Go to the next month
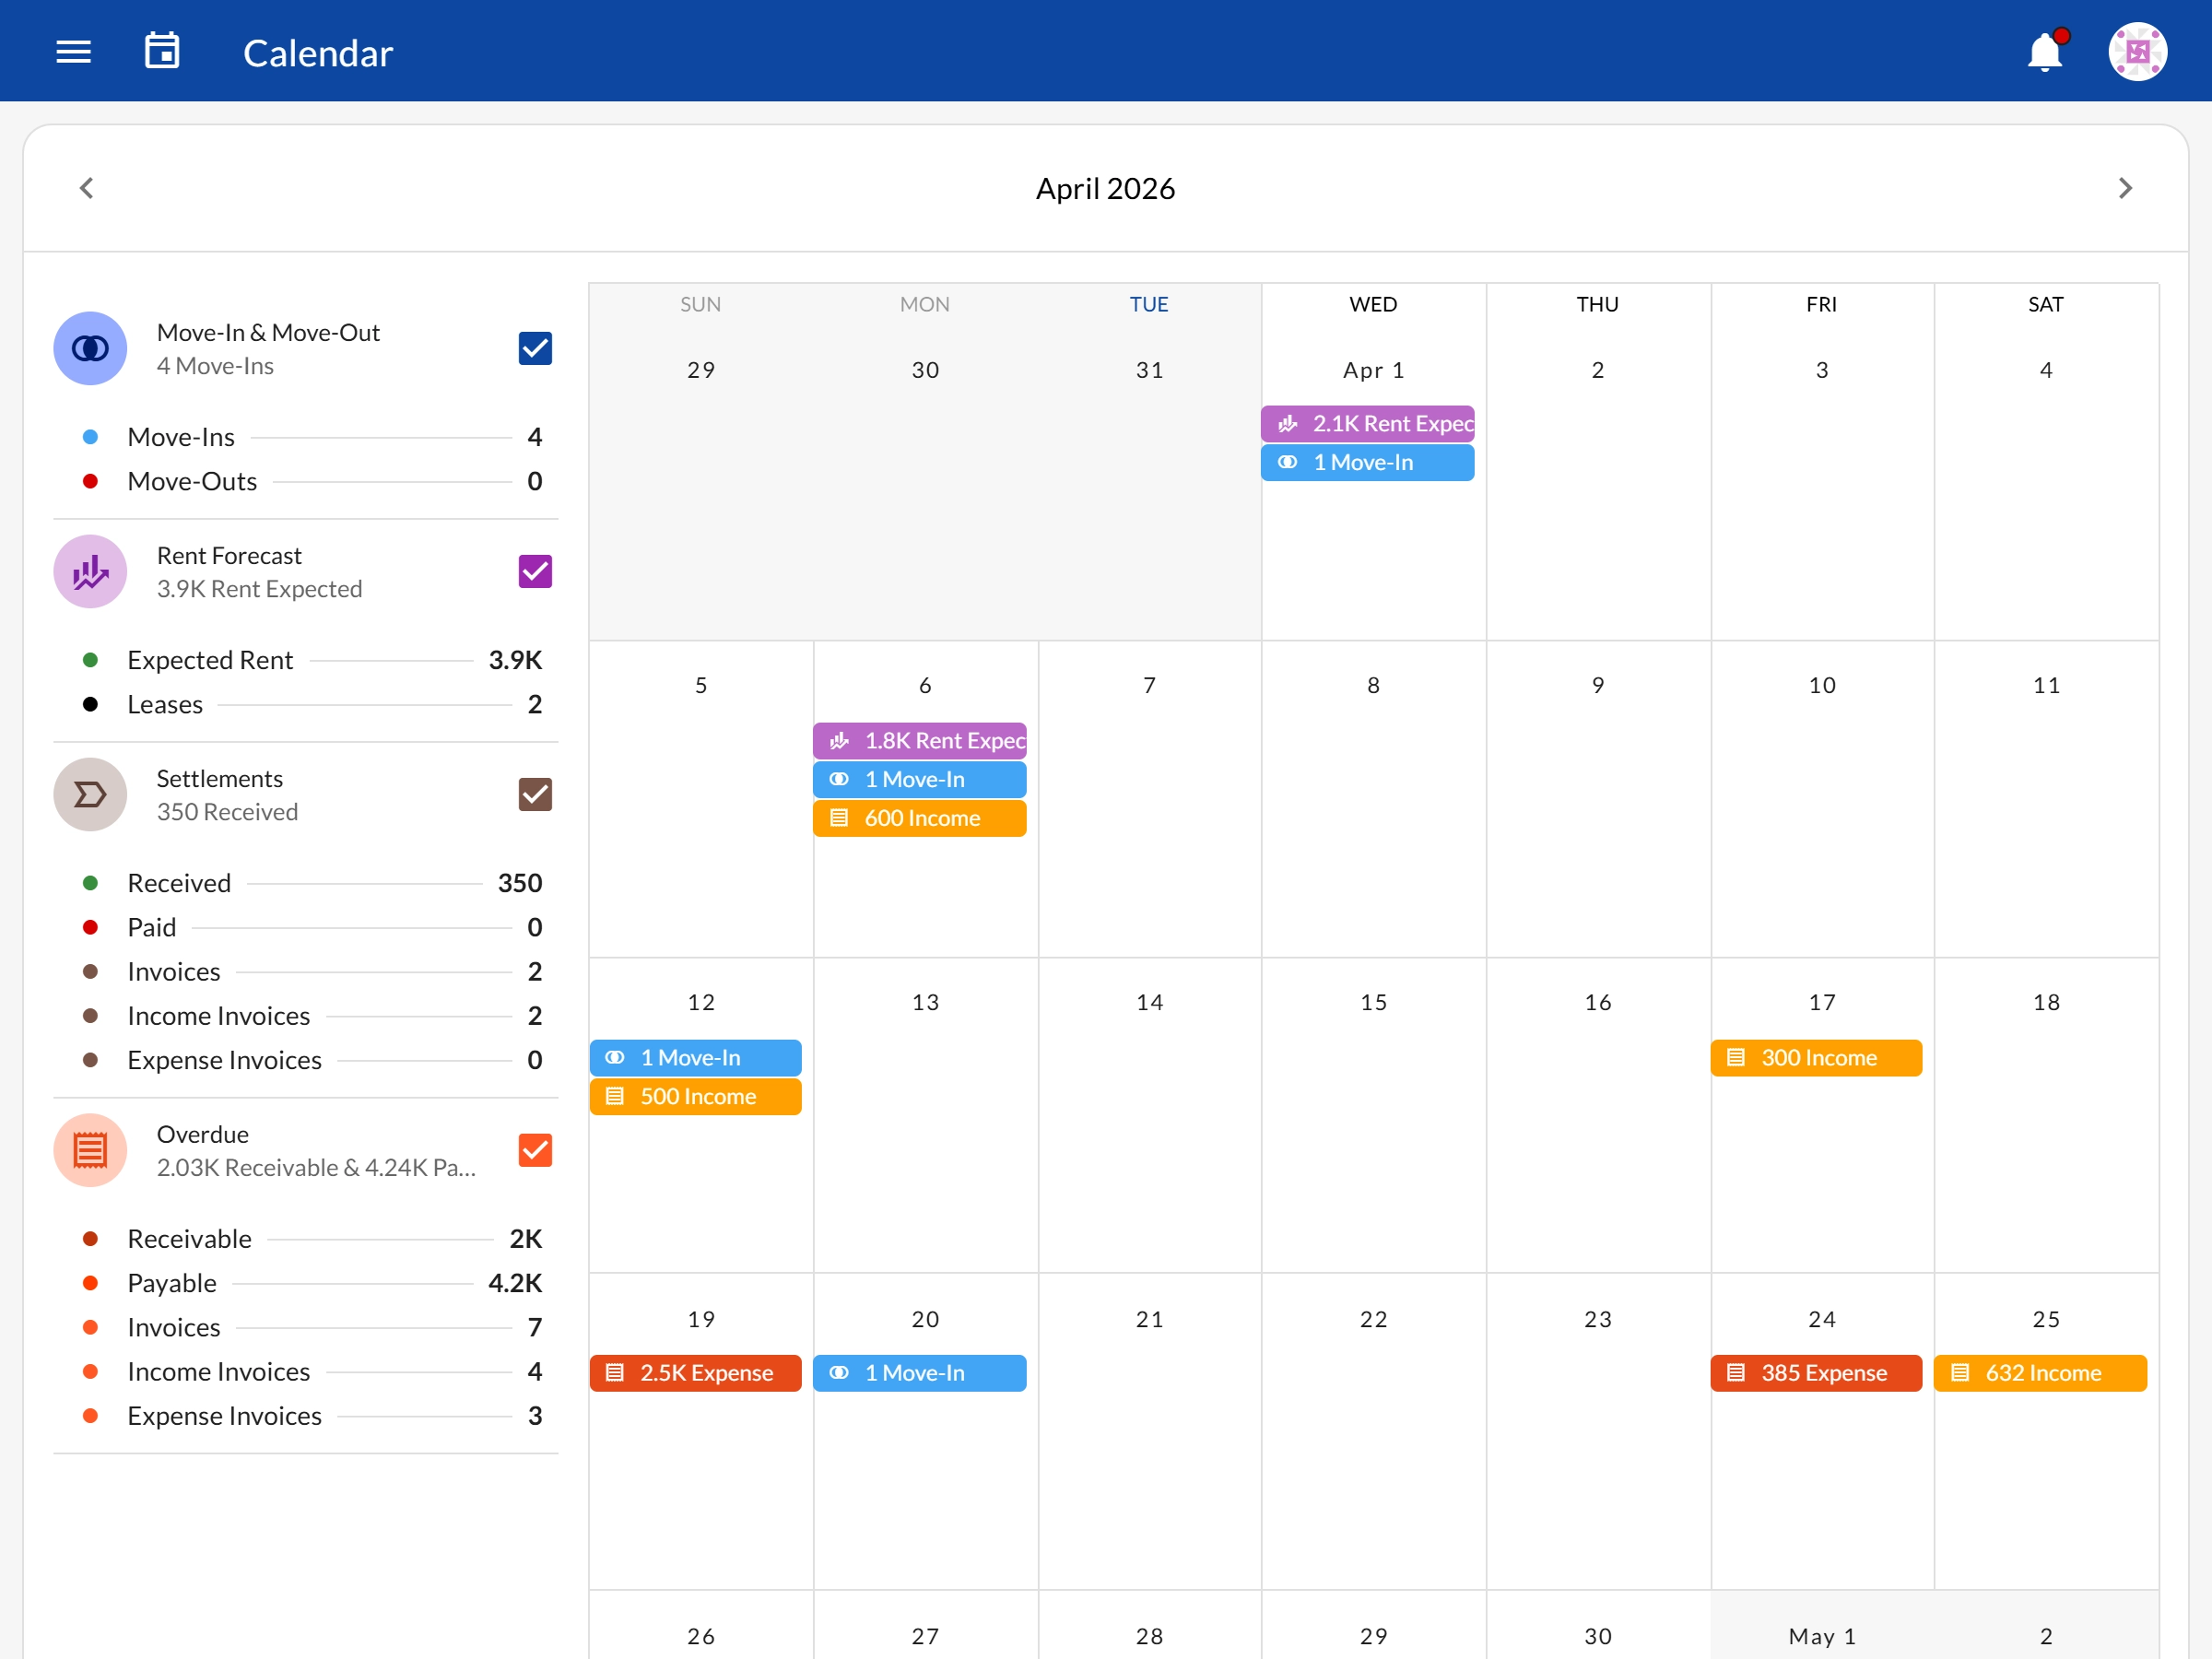This screenshot has width=2212, height=1659. 2125,188
